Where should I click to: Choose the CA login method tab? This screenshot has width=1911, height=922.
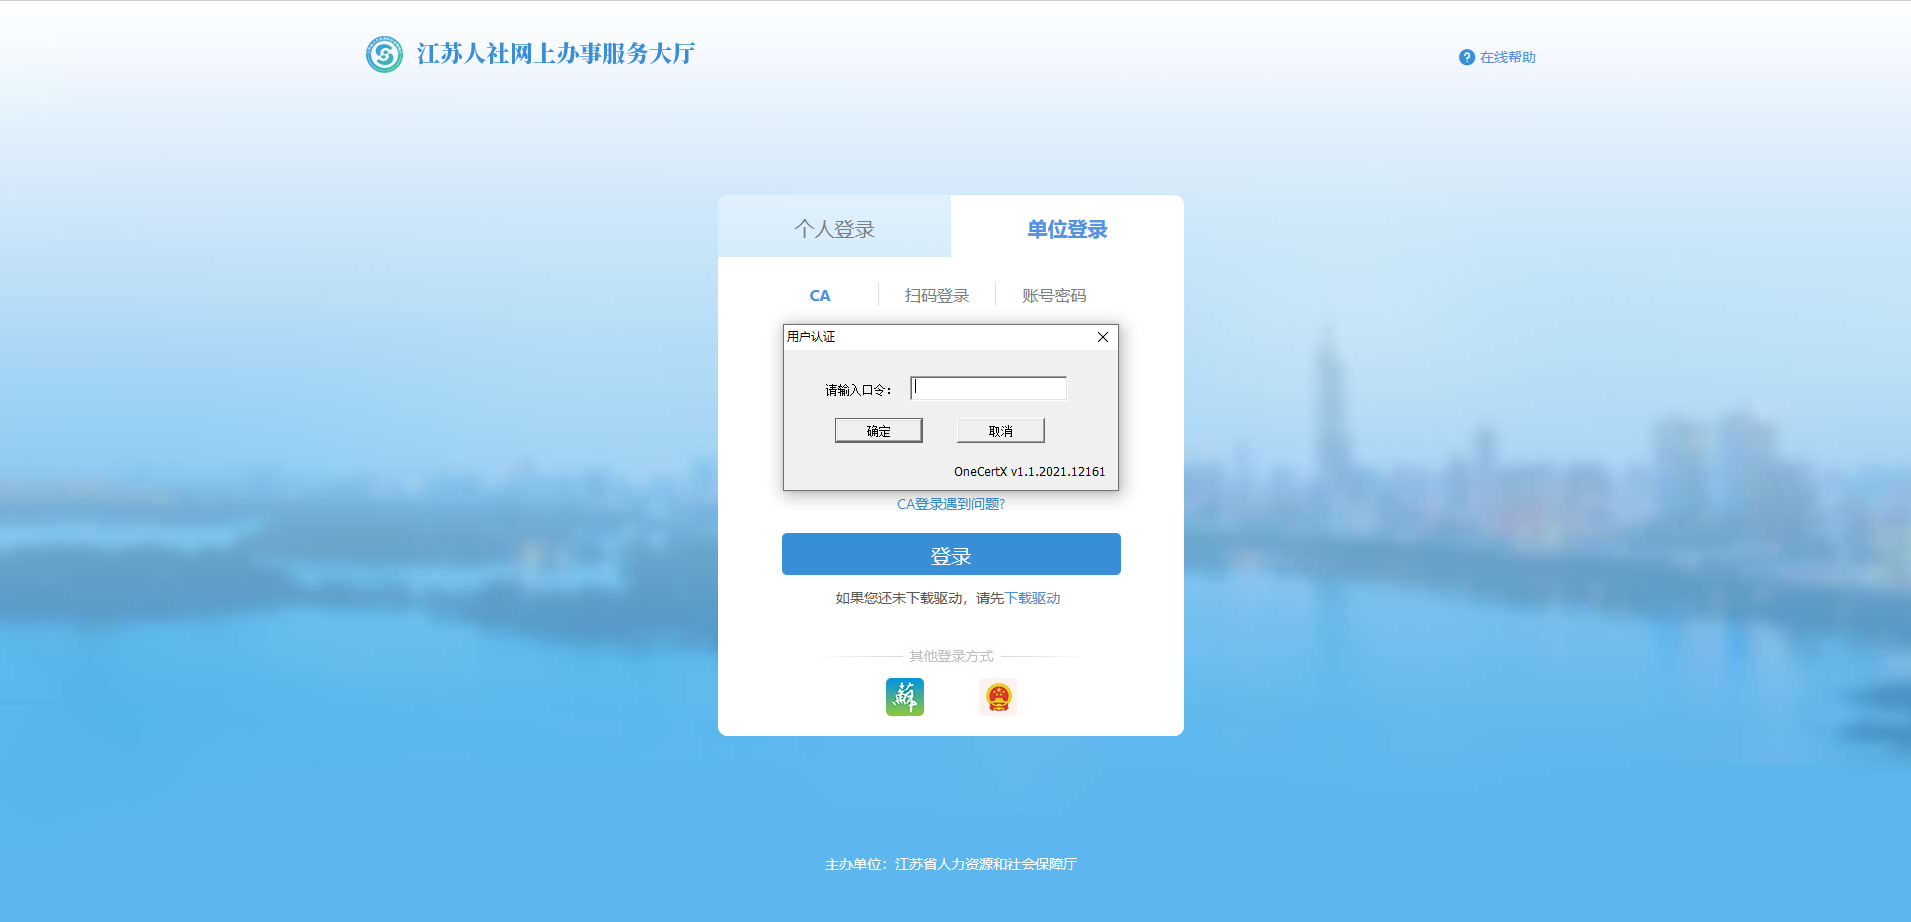point(820,295)
